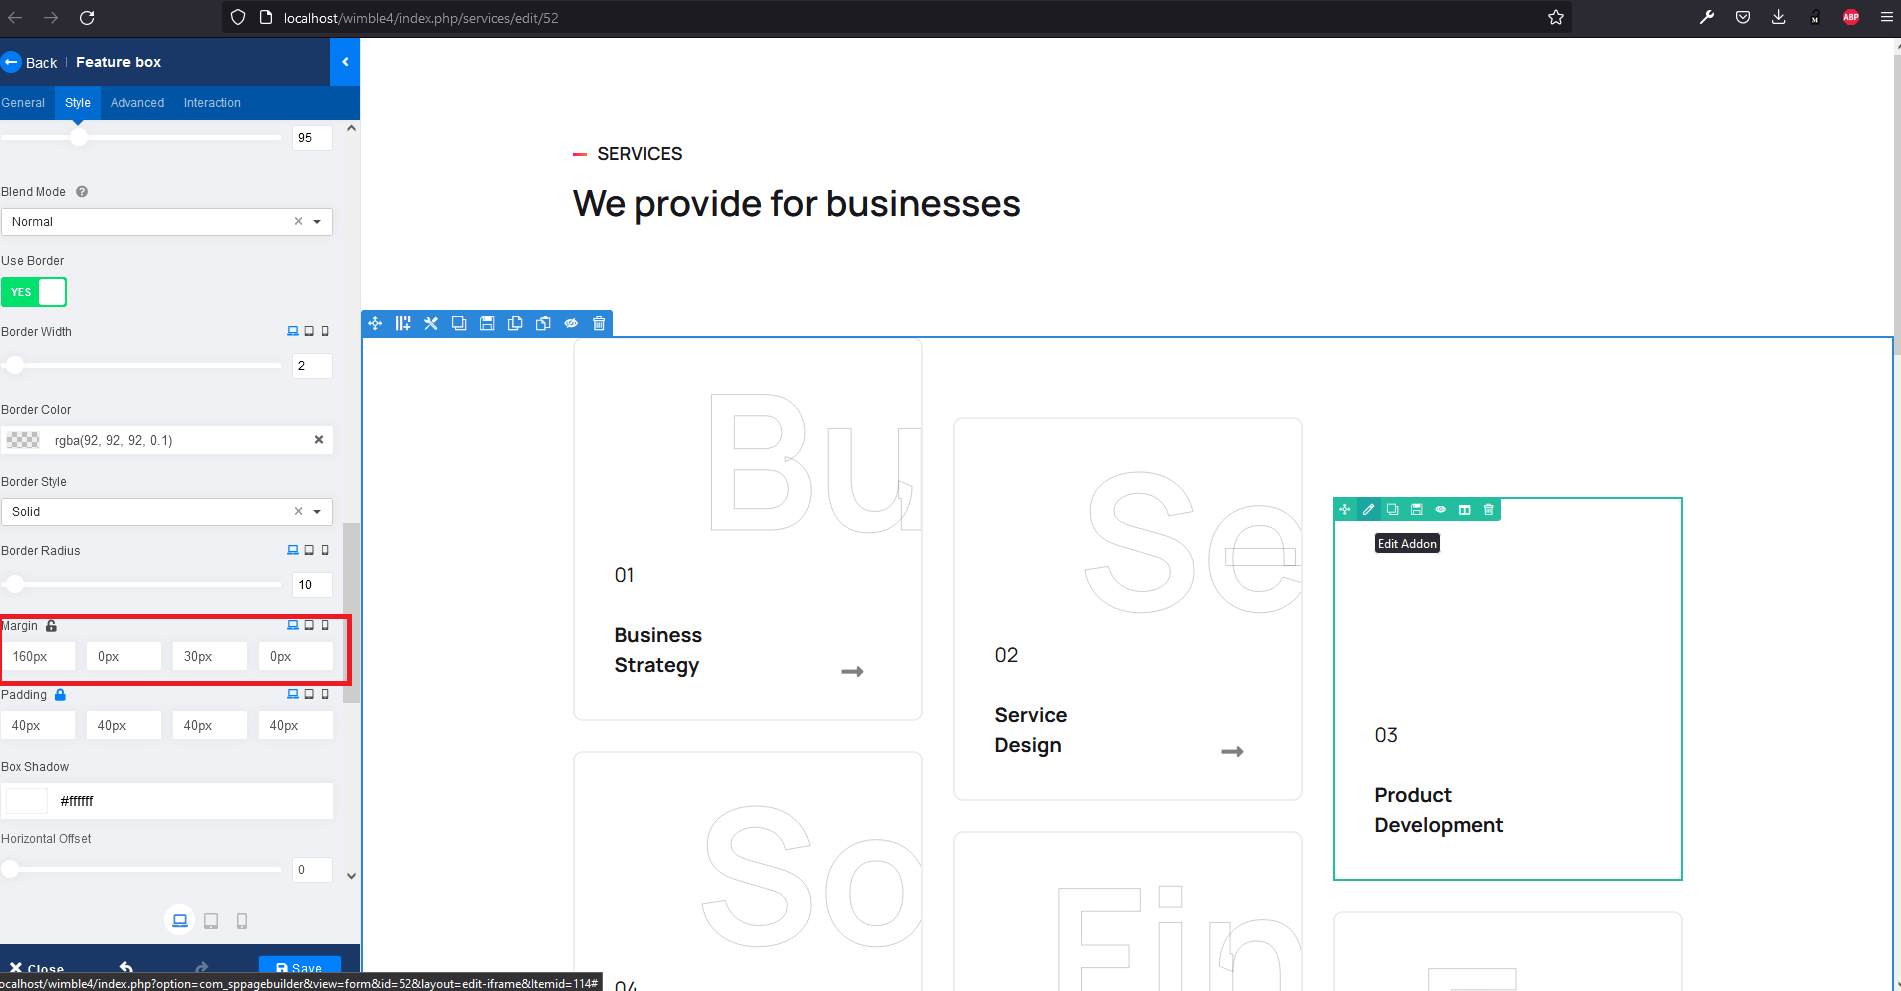Image resolution: width=1901 pixels, height=991 pixels.
Task: Clear the Solid border style selection
Action: point(297,511)
